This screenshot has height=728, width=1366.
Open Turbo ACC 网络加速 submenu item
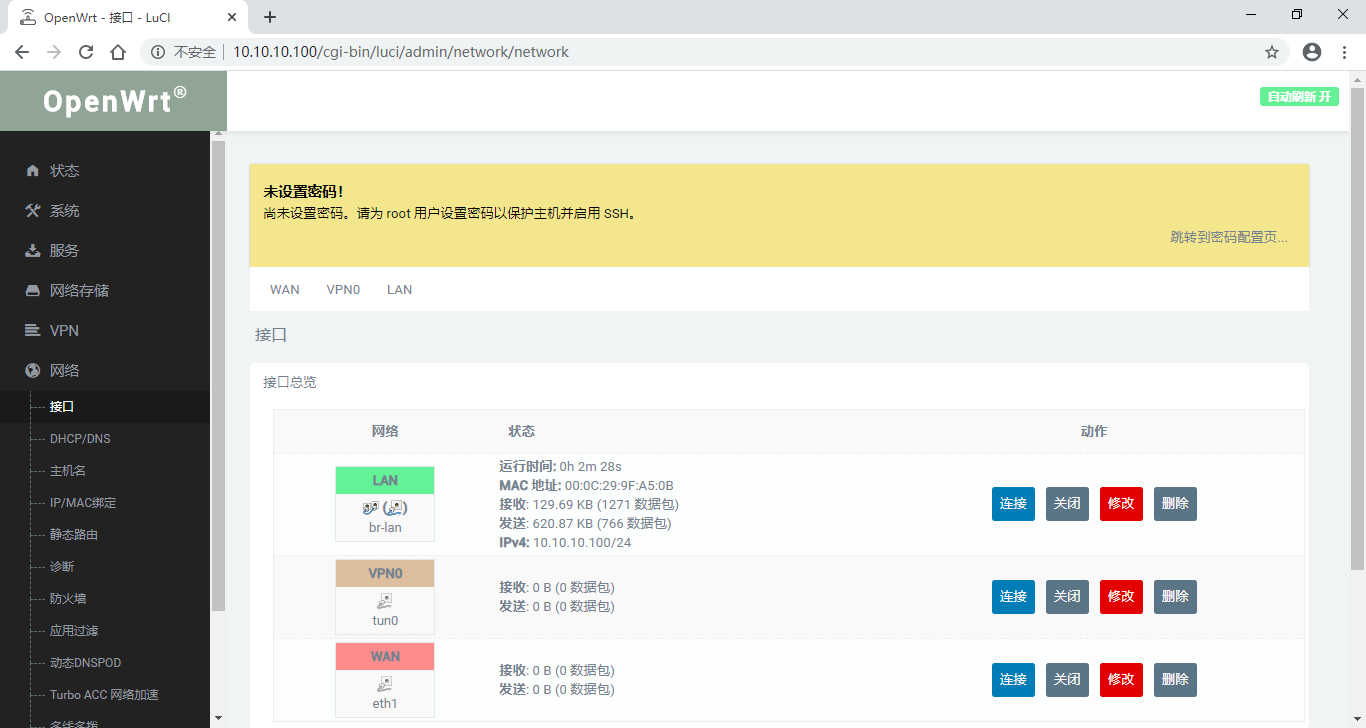click(105, 695)
